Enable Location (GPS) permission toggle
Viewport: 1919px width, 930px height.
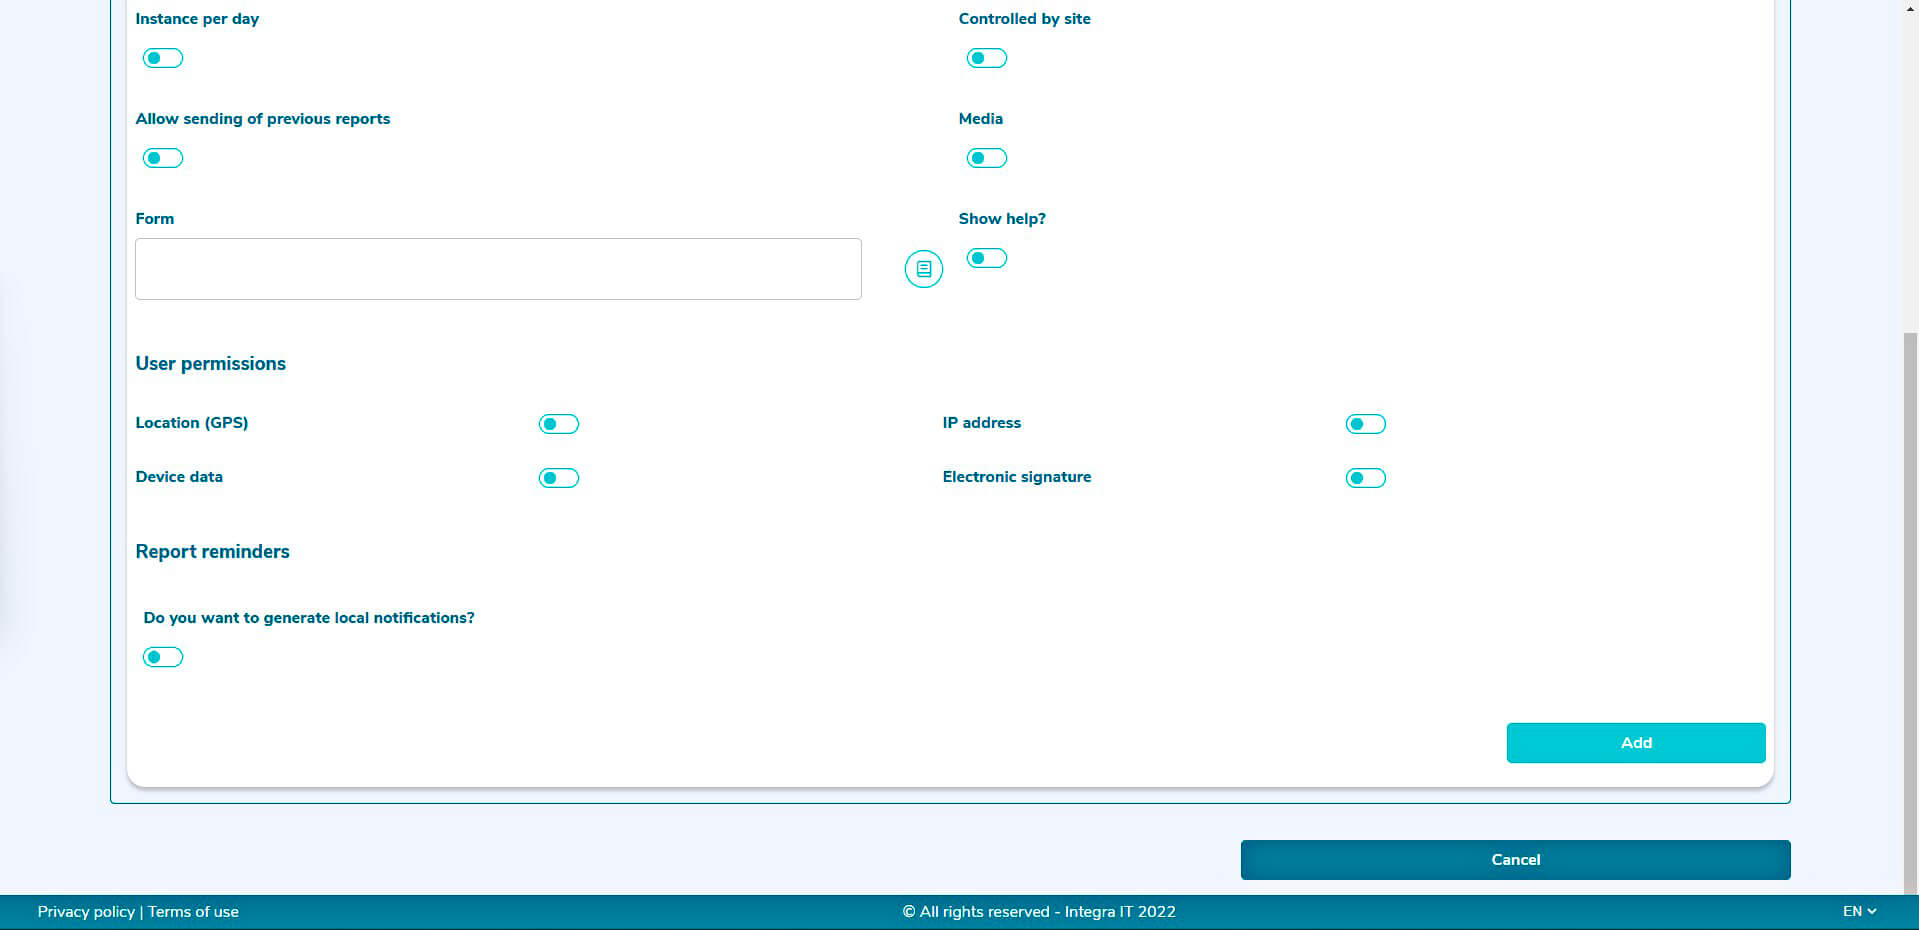[558, 424]
